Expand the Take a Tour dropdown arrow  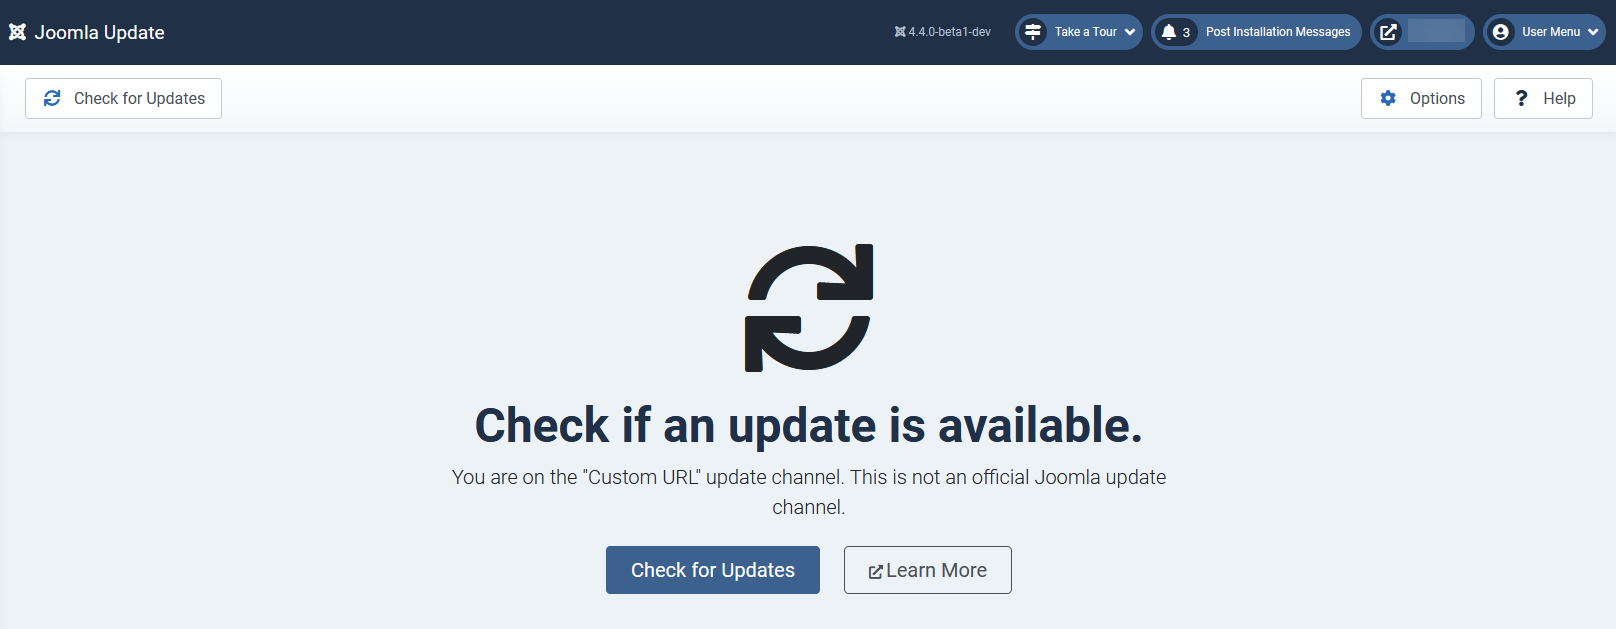(1130, 32)
